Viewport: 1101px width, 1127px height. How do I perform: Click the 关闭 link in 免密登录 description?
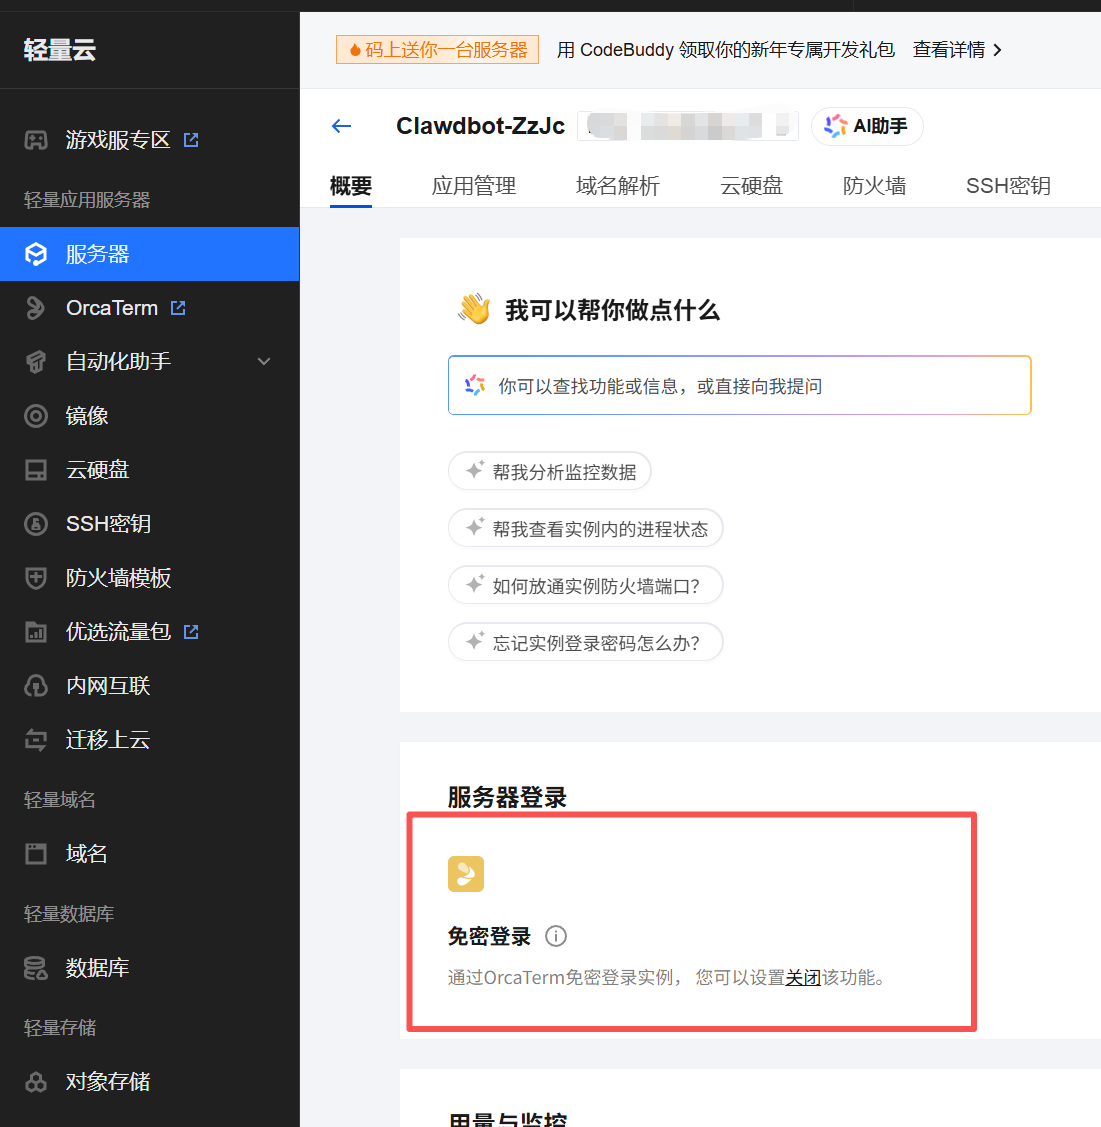(x=803, y=978)
